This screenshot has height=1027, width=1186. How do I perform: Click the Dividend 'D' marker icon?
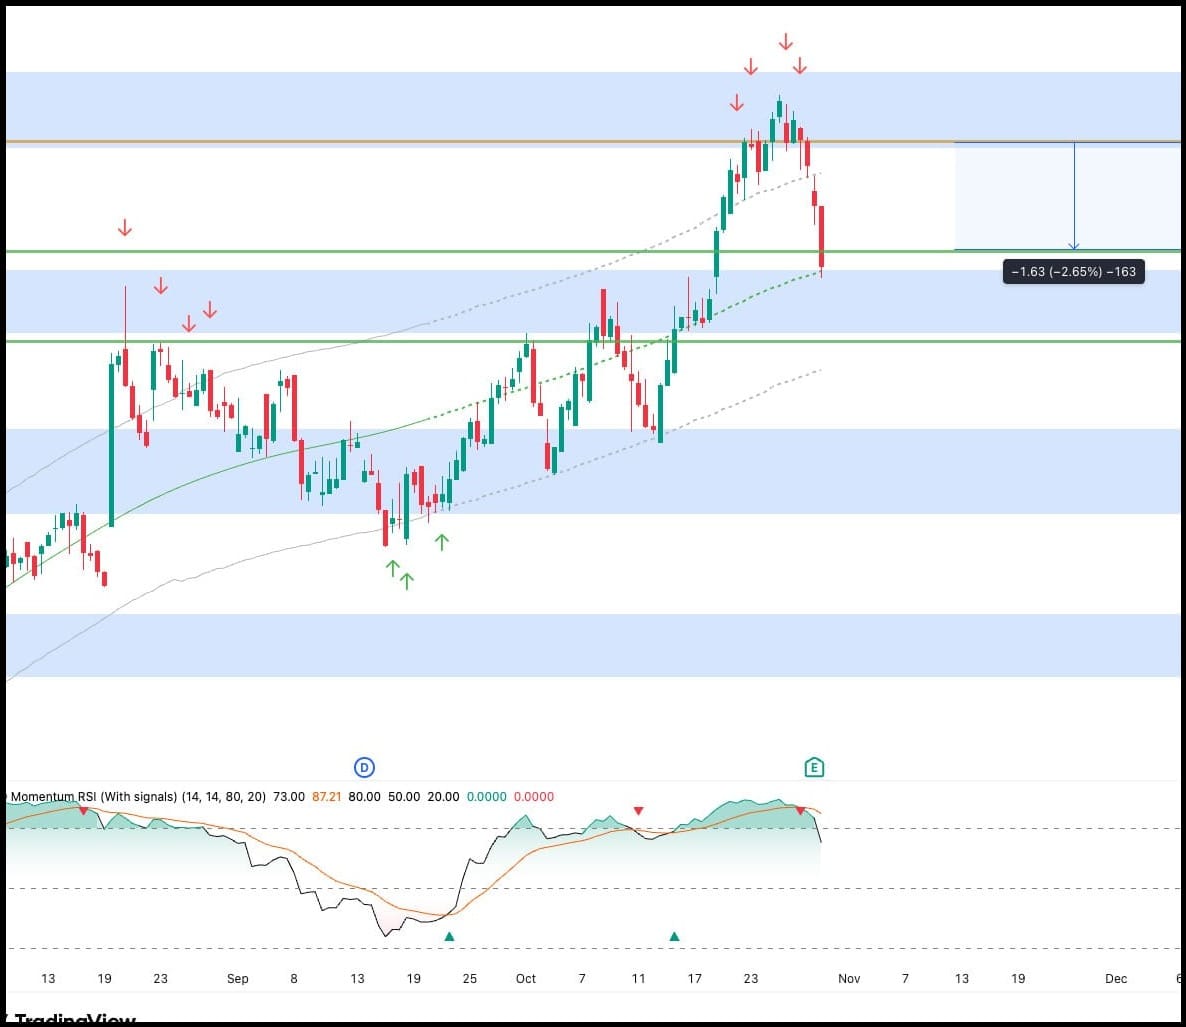(x=364, y=768)
